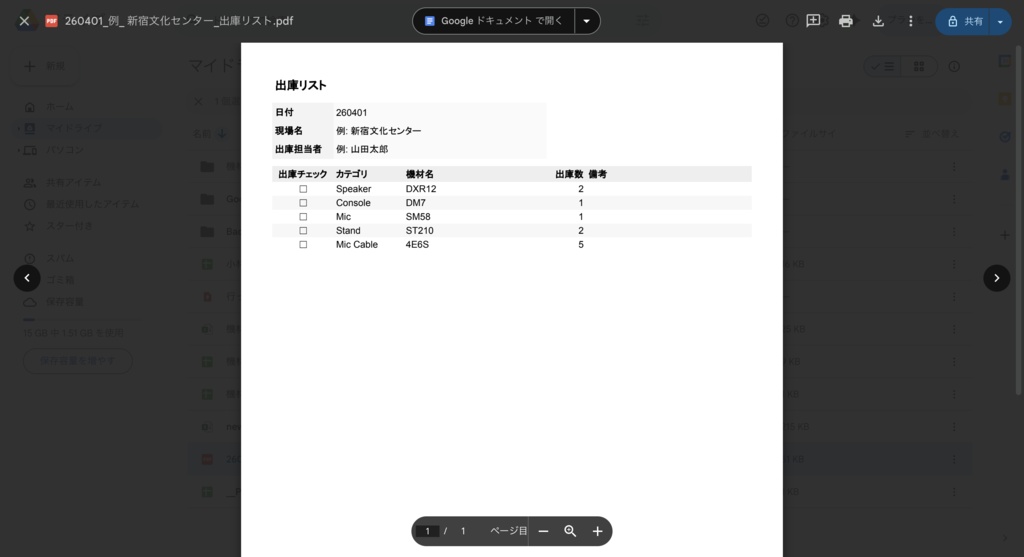Image resolution: width=1024 pixels, height=557 pixels.
Task: Click the DXR12 equipment name
Action: coord(421,189)
